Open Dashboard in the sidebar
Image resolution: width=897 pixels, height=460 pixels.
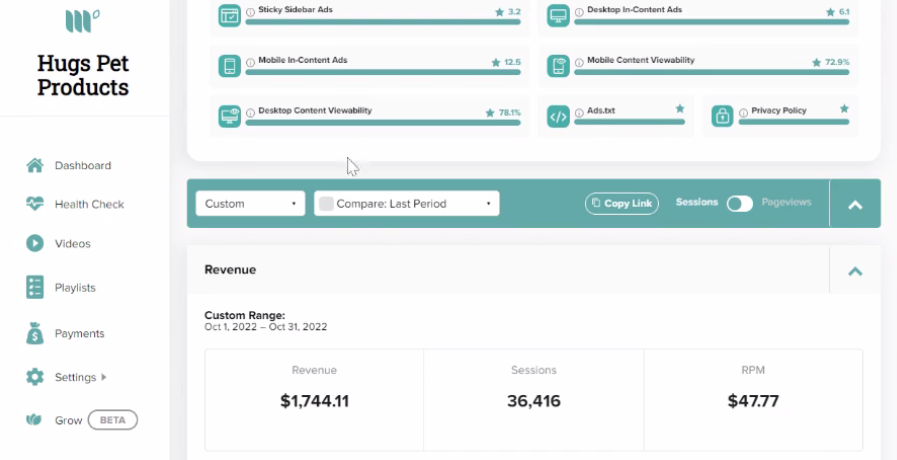83,165
